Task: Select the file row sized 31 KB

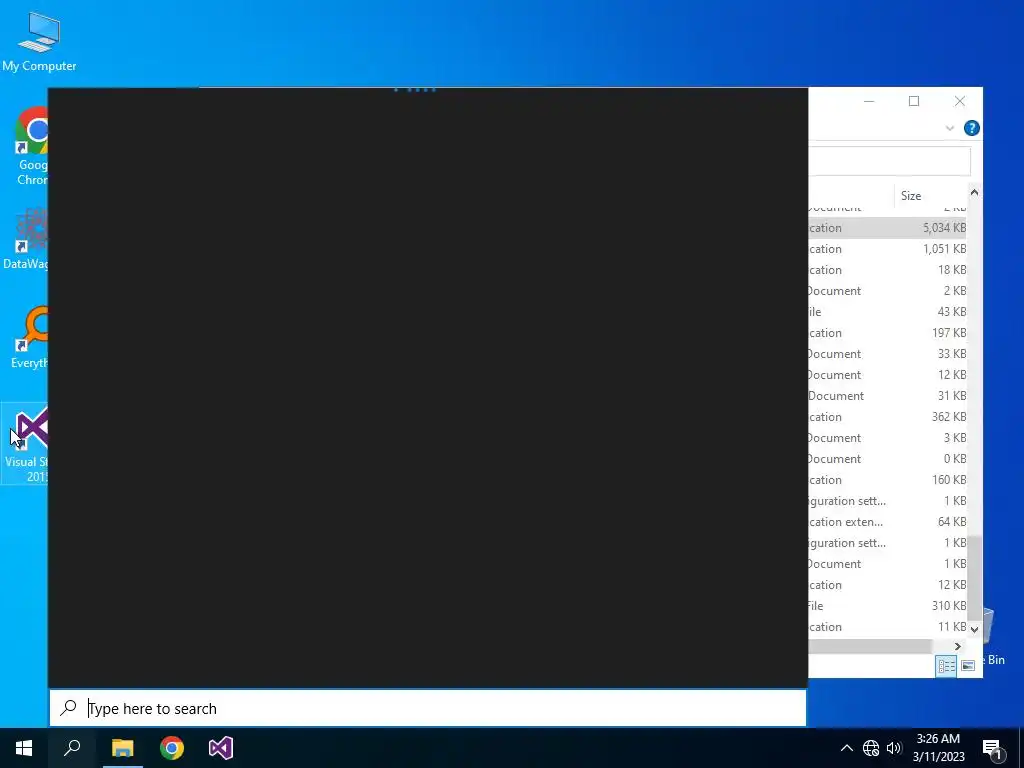Action: pyautogui.click(x=887, y=396)
